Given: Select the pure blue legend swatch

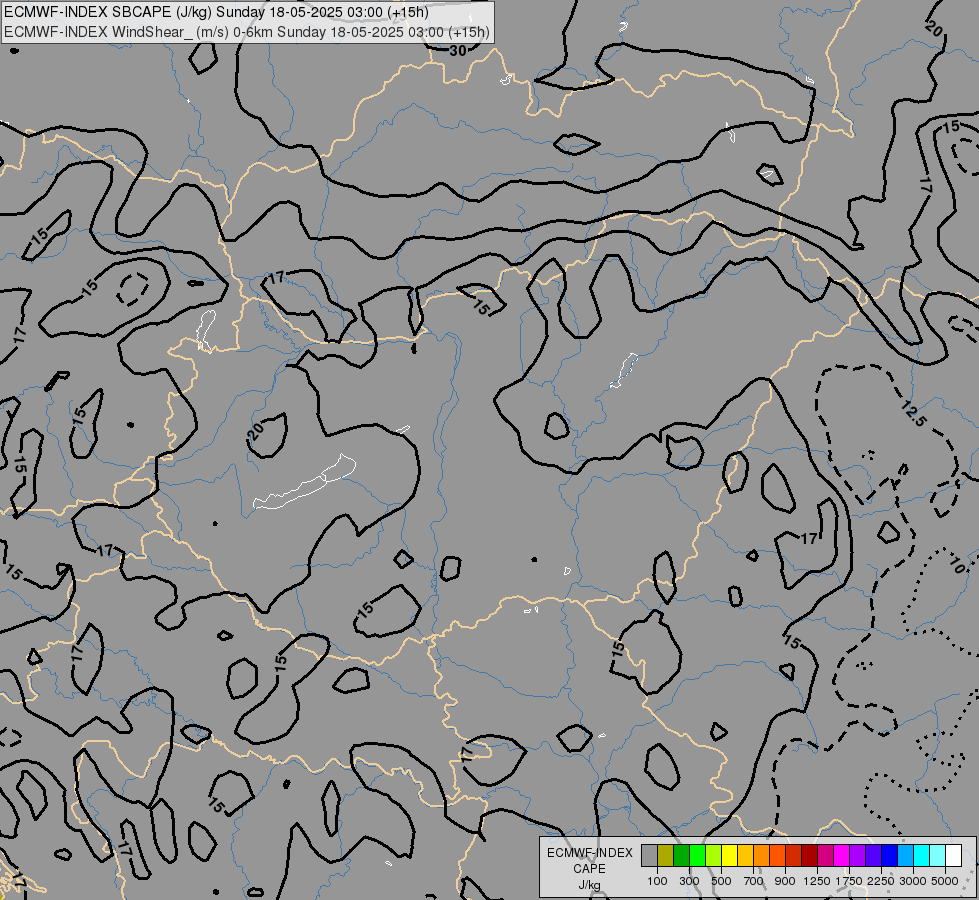Looking at the screenshot, I should tap(890, 855).
